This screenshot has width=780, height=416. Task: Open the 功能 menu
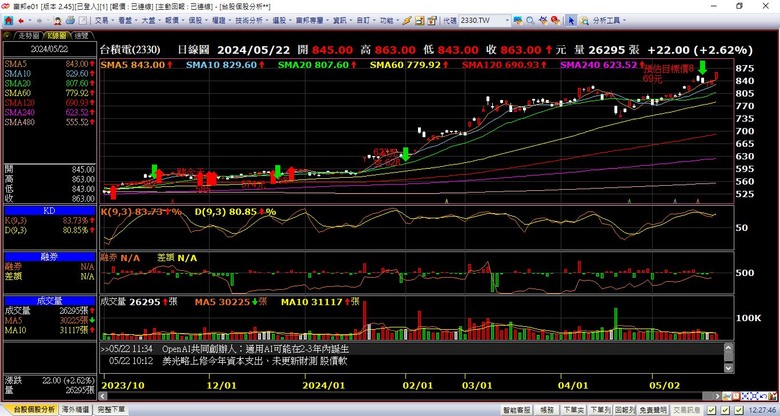[389, 21]
